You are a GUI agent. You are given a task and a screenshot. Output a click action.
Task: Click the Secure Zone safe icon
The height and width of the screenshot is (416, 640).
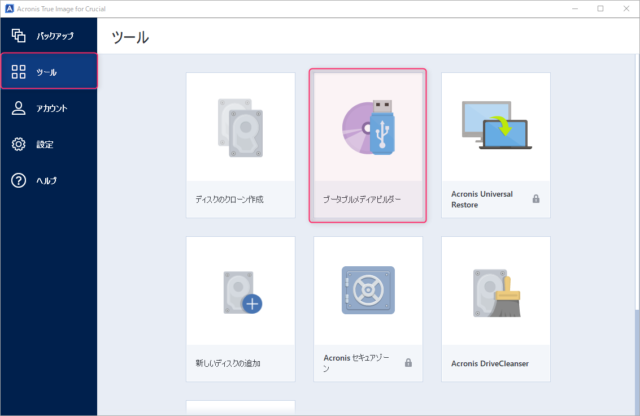point(368,290)
